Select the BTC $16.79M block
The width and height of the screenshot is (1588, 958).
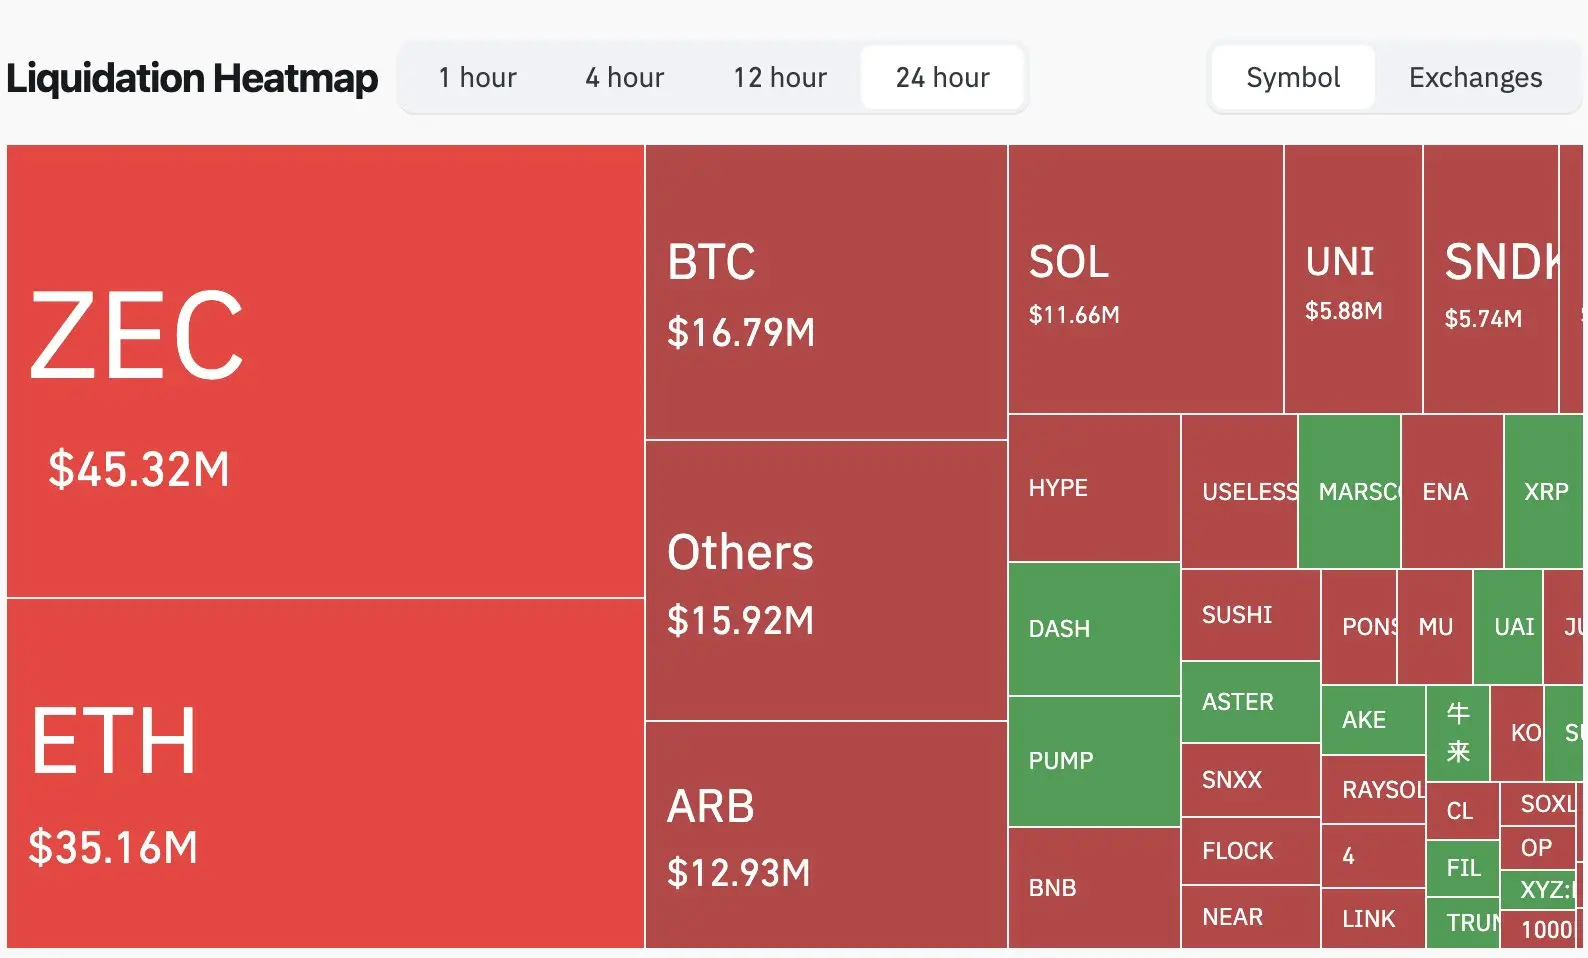pyautogui.click(x=826, y=292)
